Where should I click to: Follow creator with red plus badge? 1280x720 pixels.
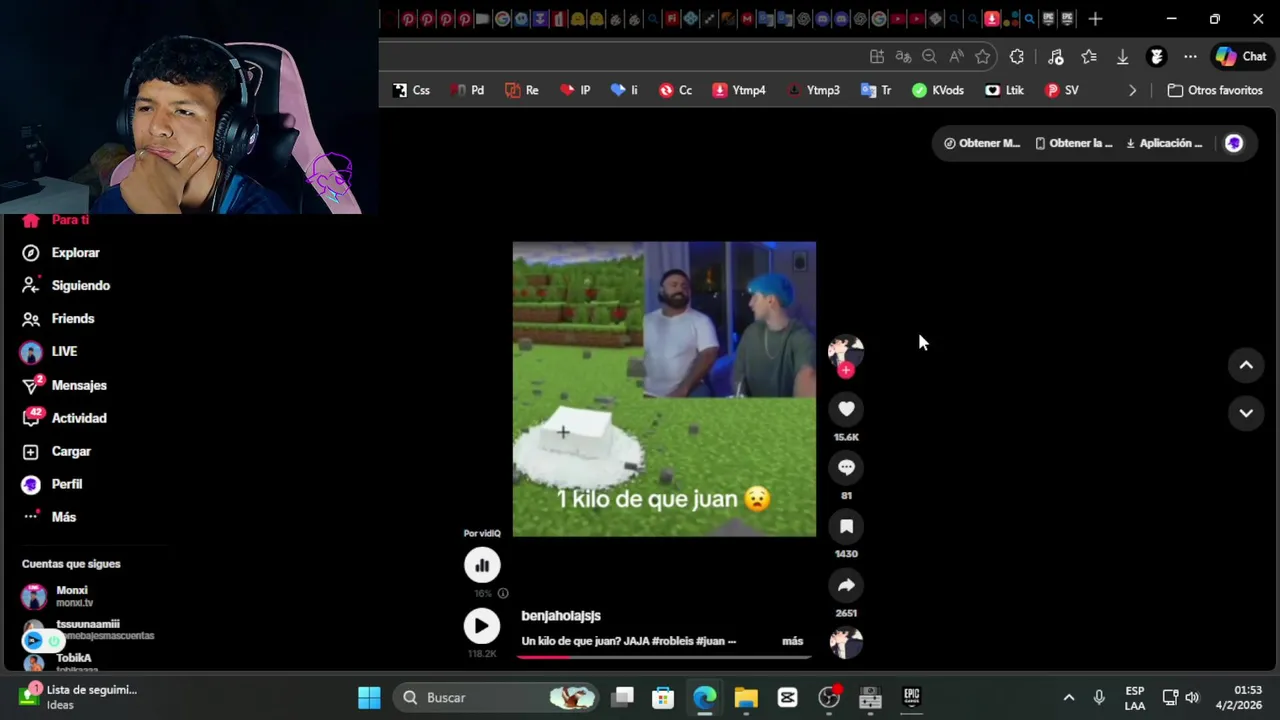click(x=846, y=371)
